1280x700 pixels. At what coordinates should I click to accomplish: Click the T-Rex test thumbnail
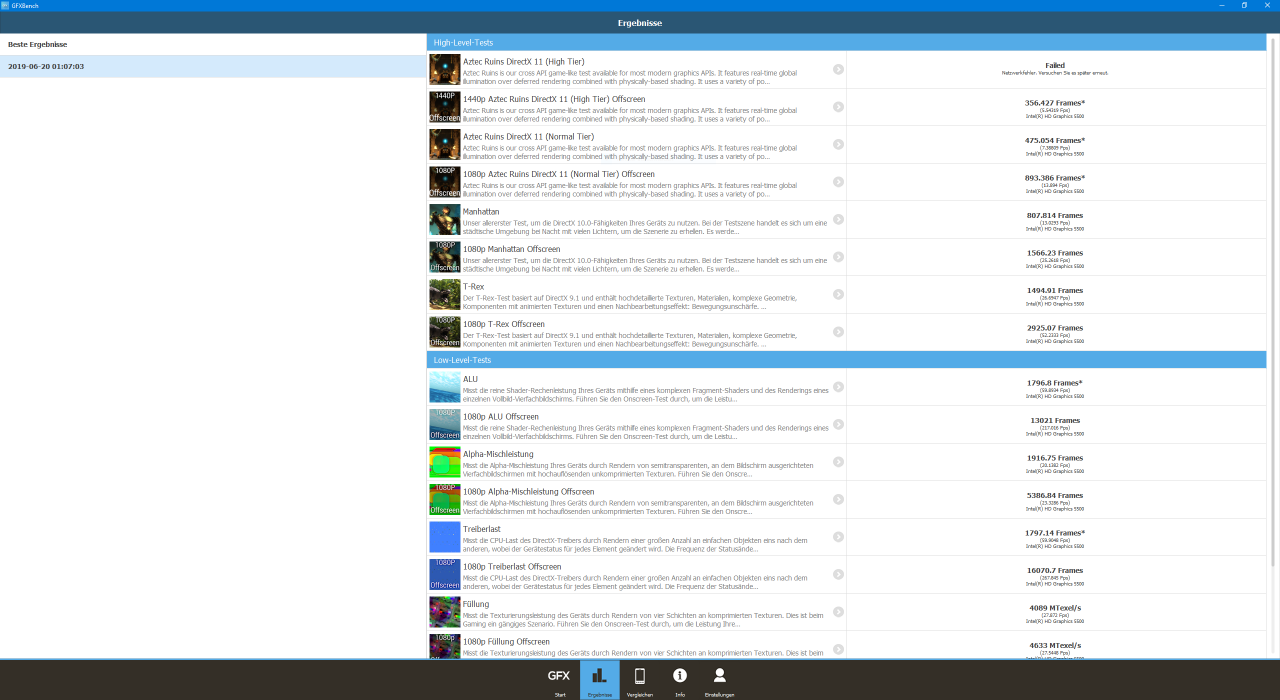(445, 294)
